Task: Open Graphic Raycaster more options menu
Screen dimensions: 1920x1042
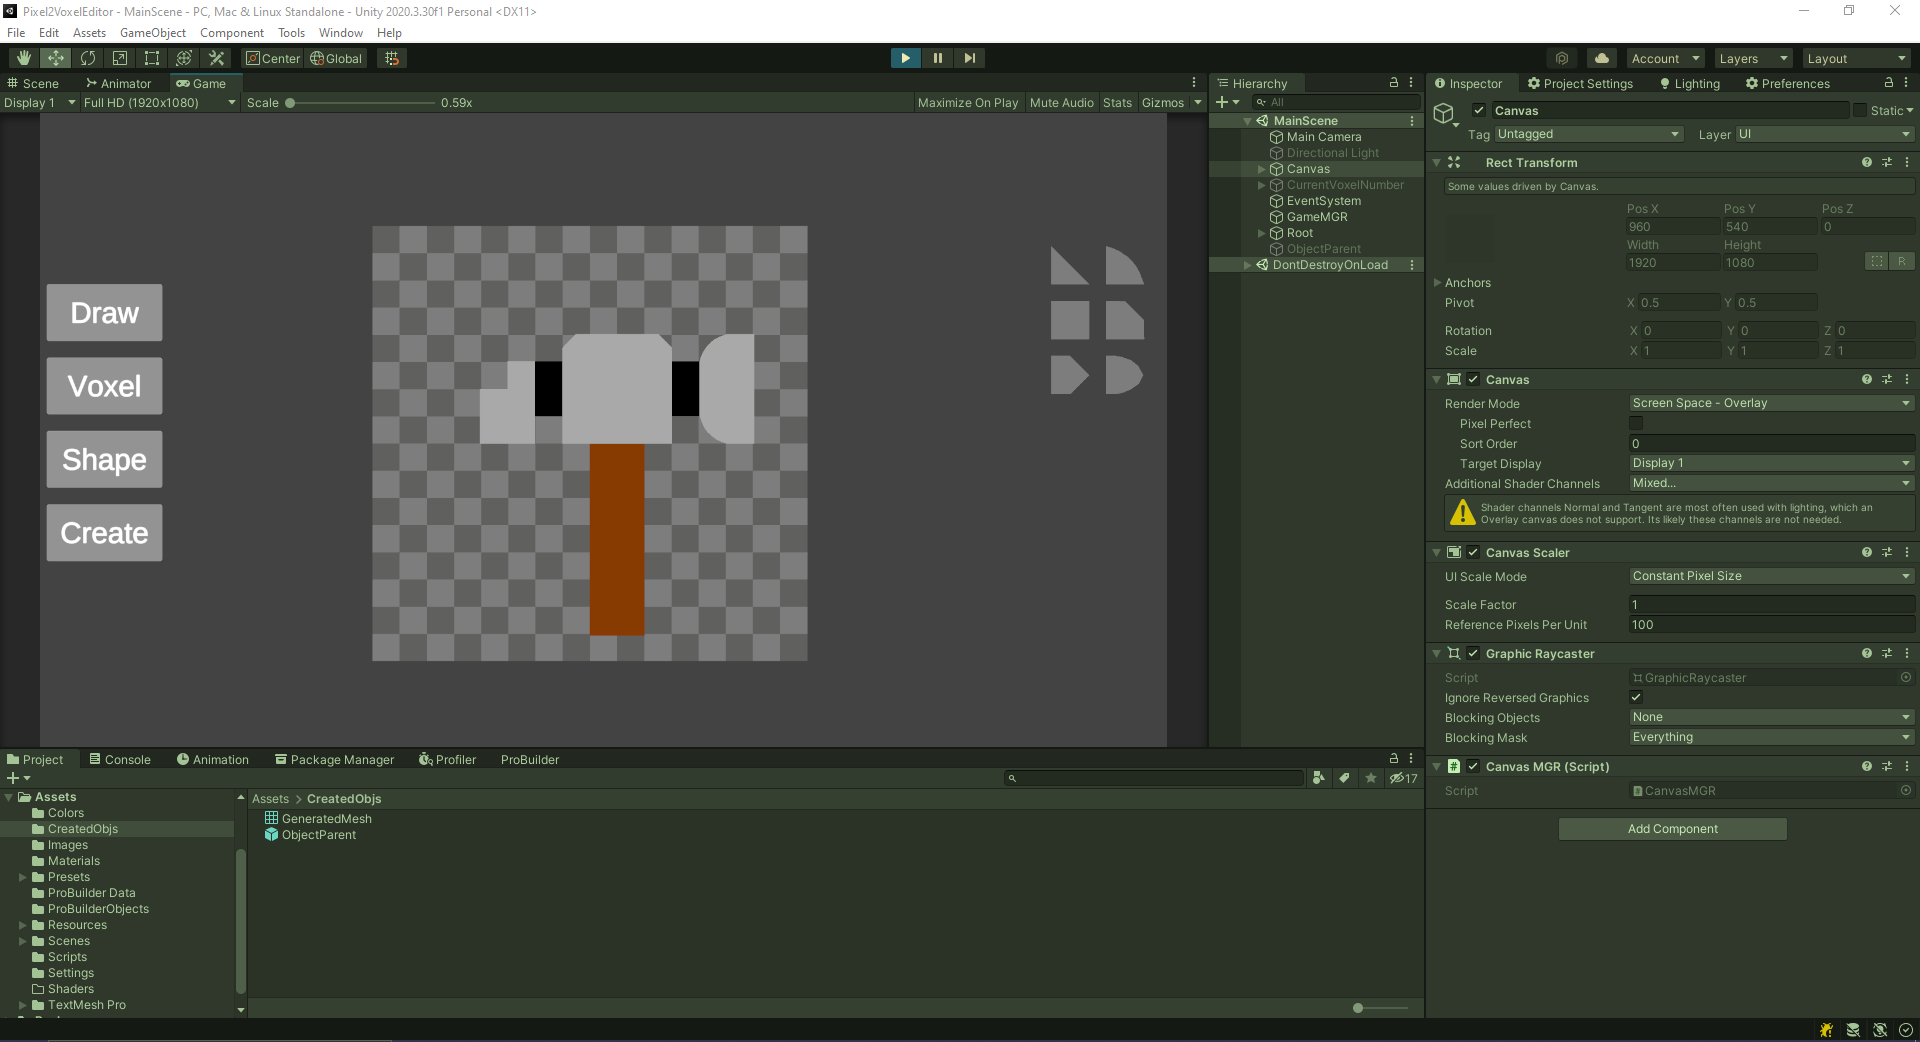Action: [x=1907, y=653]
